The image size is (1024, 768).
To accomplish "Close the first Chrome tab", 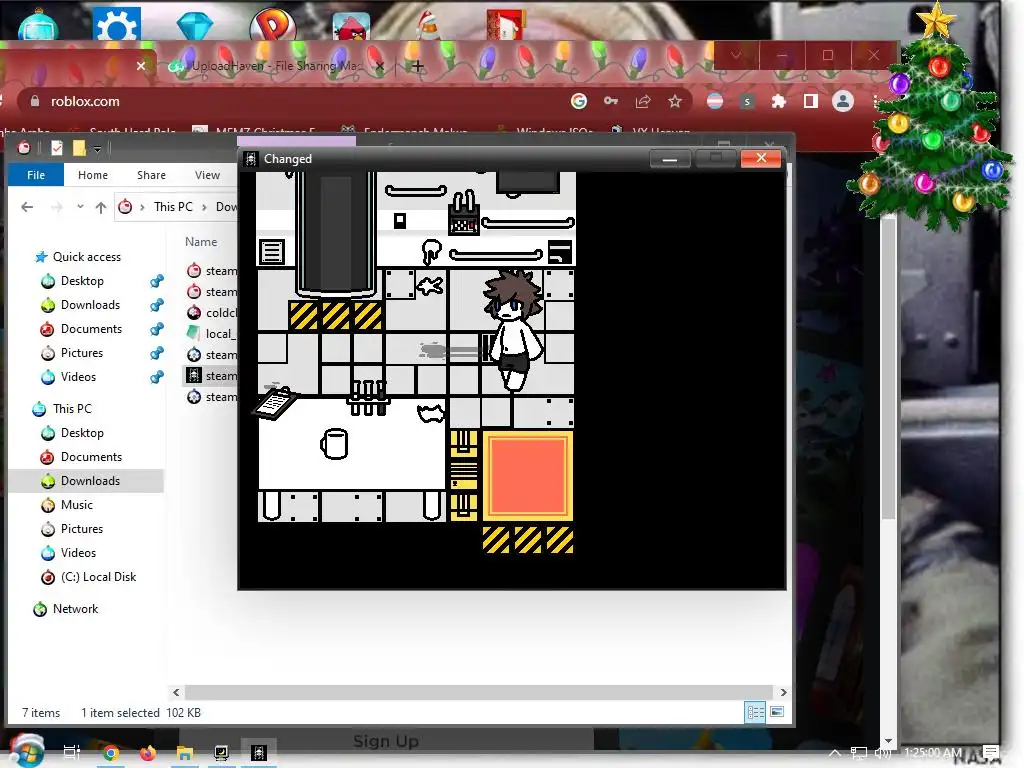I will 140,65.
